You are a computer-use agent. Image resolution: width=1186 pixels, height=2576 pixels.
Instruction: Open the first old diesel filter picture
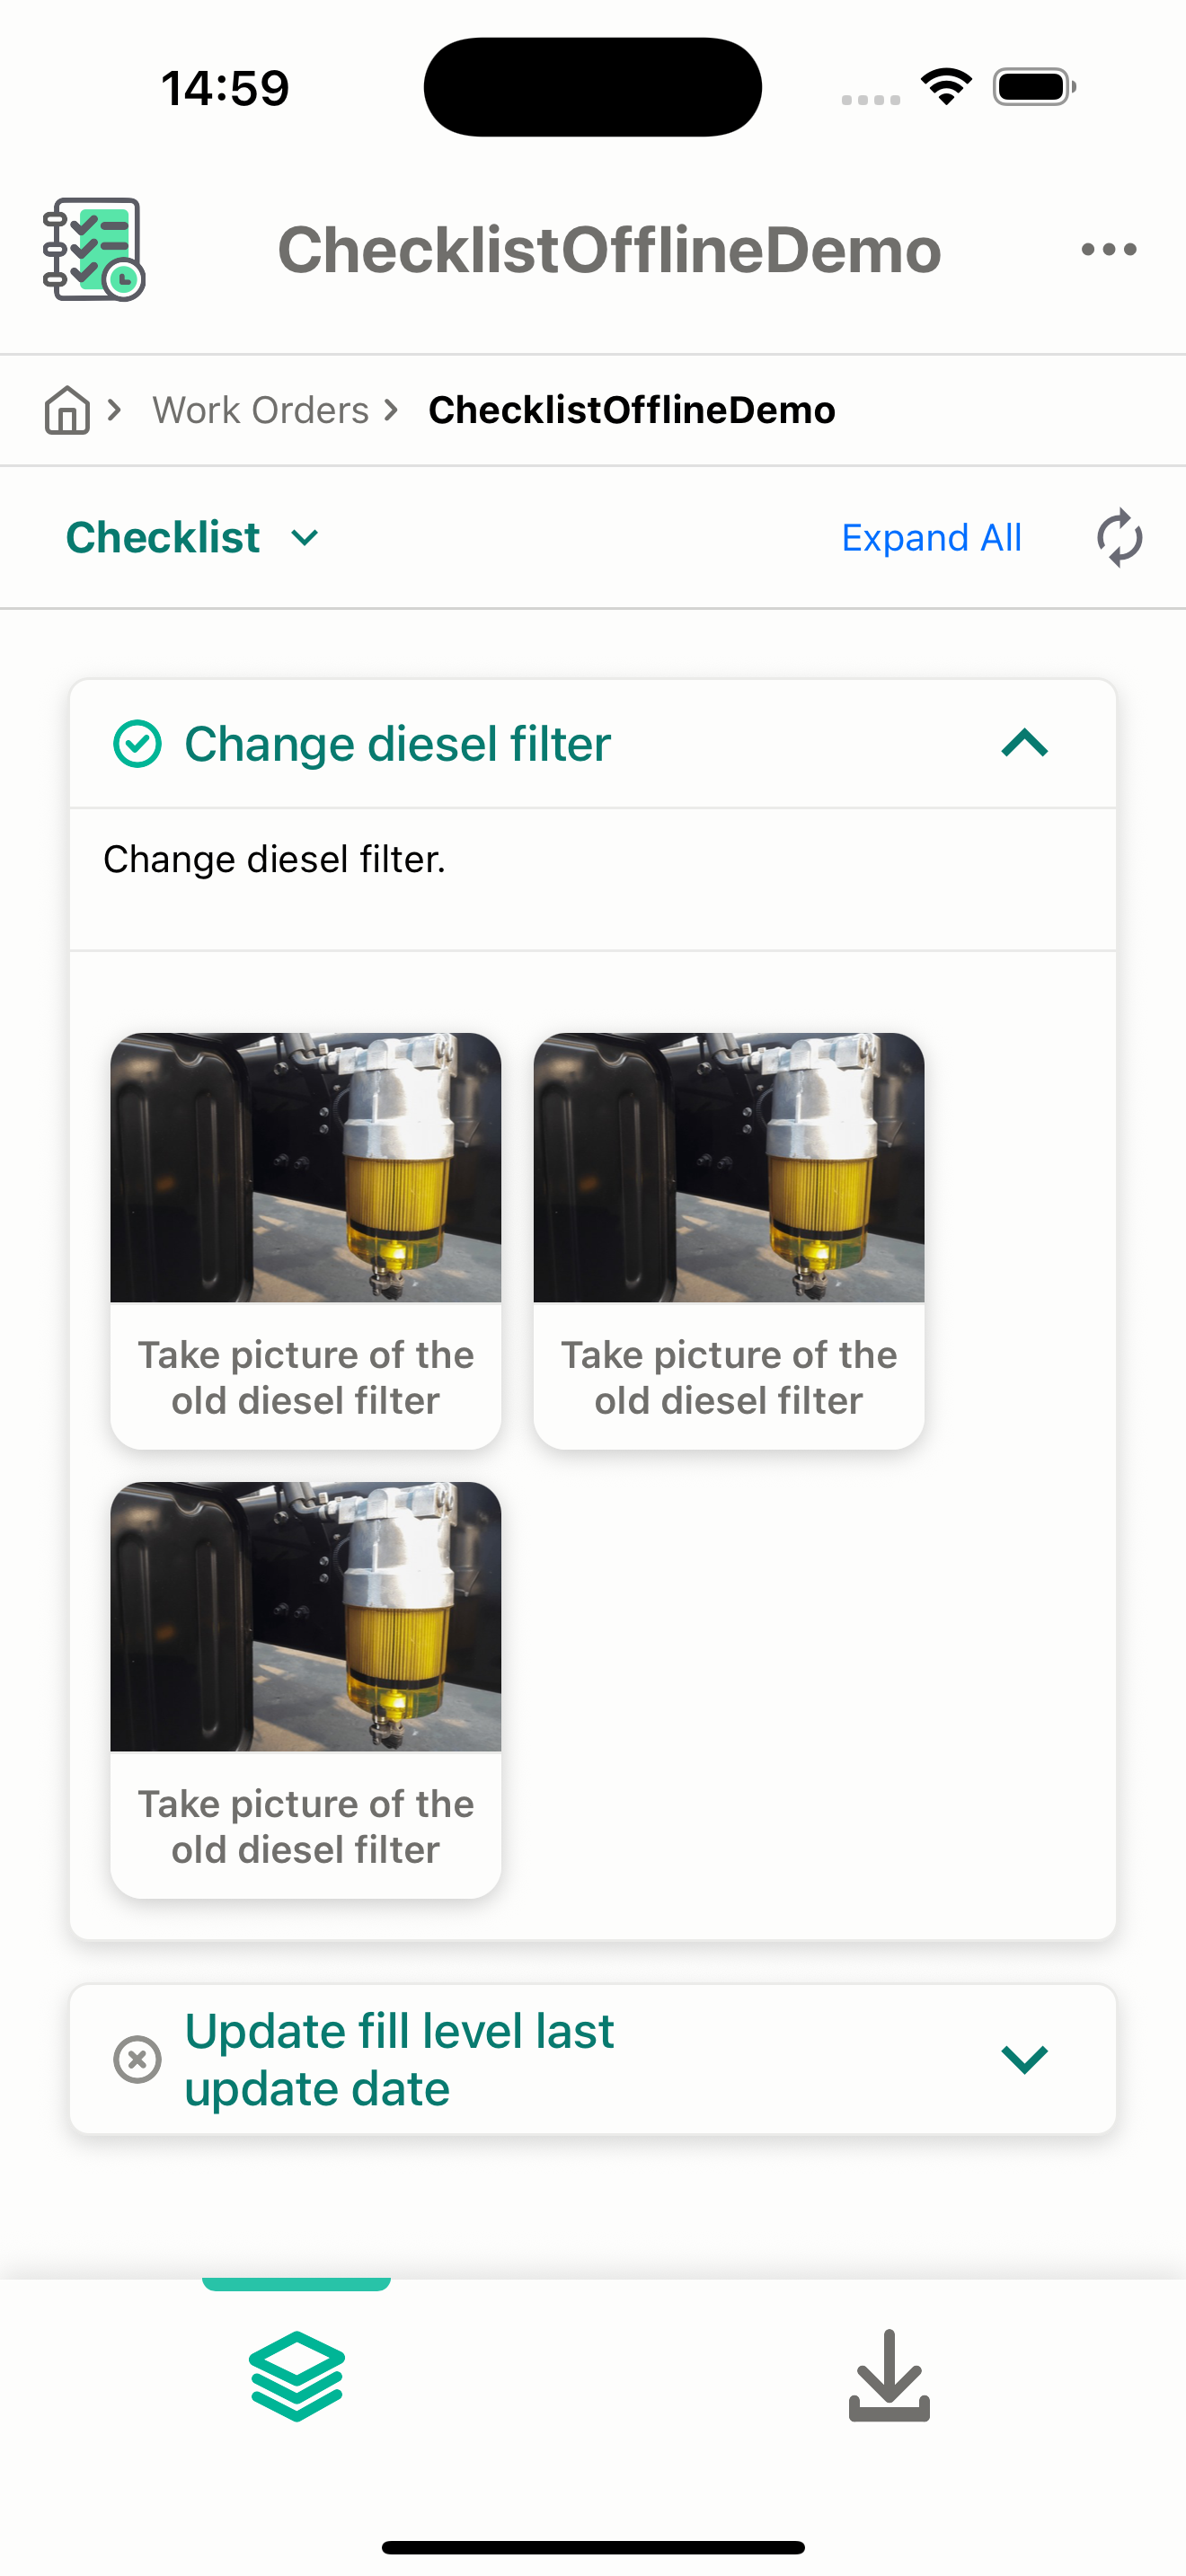pos(306,1241)
